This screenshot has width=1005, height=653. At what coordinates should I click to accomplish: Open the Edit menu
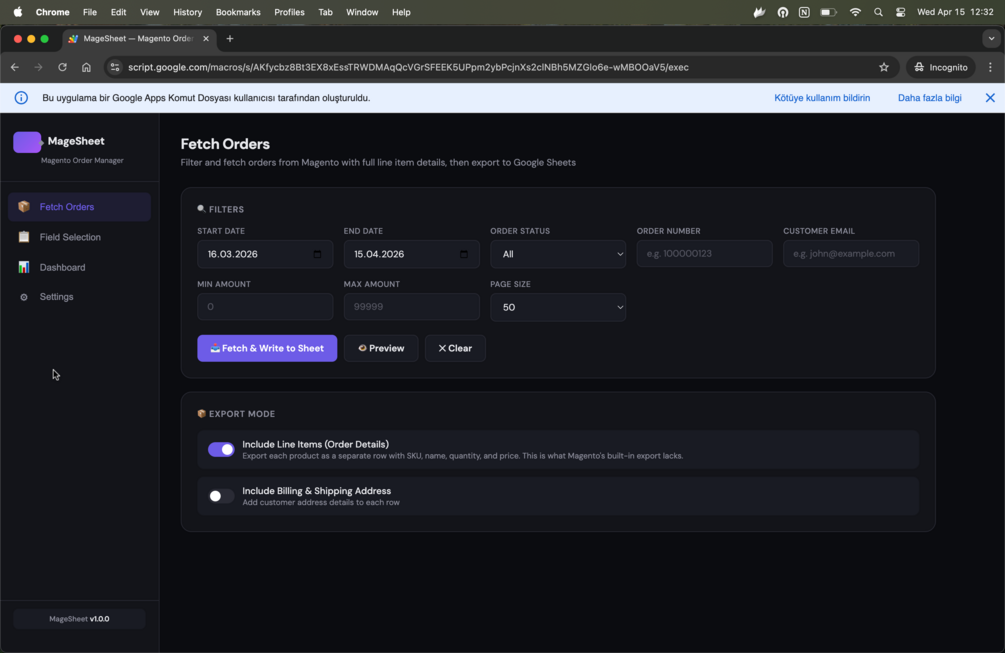119,12
